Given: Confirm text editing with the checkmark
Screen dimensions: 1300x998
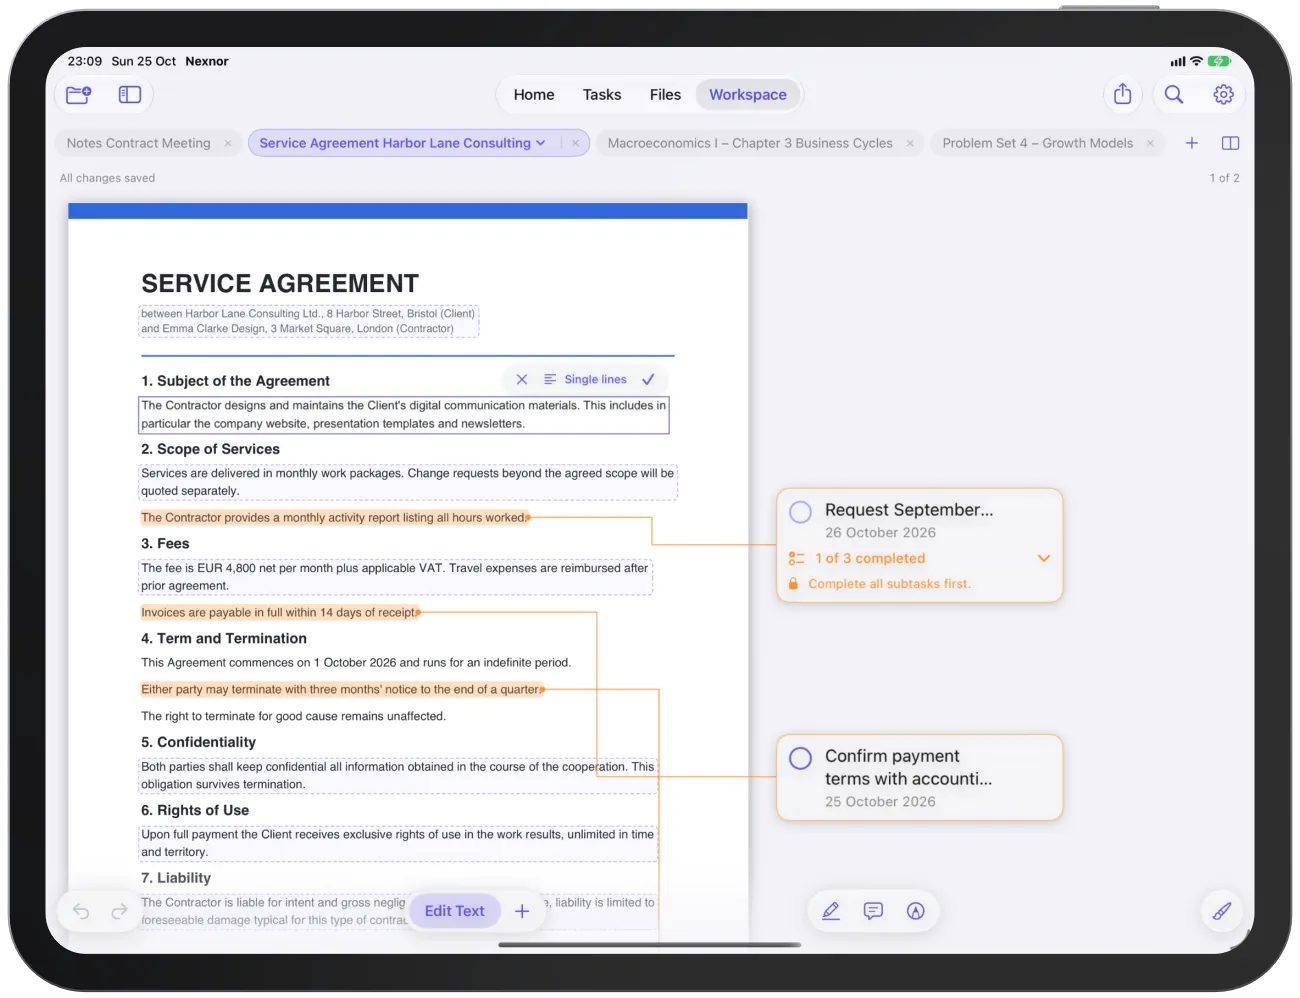Looking at the screenshot, I should tap(648, 380).
